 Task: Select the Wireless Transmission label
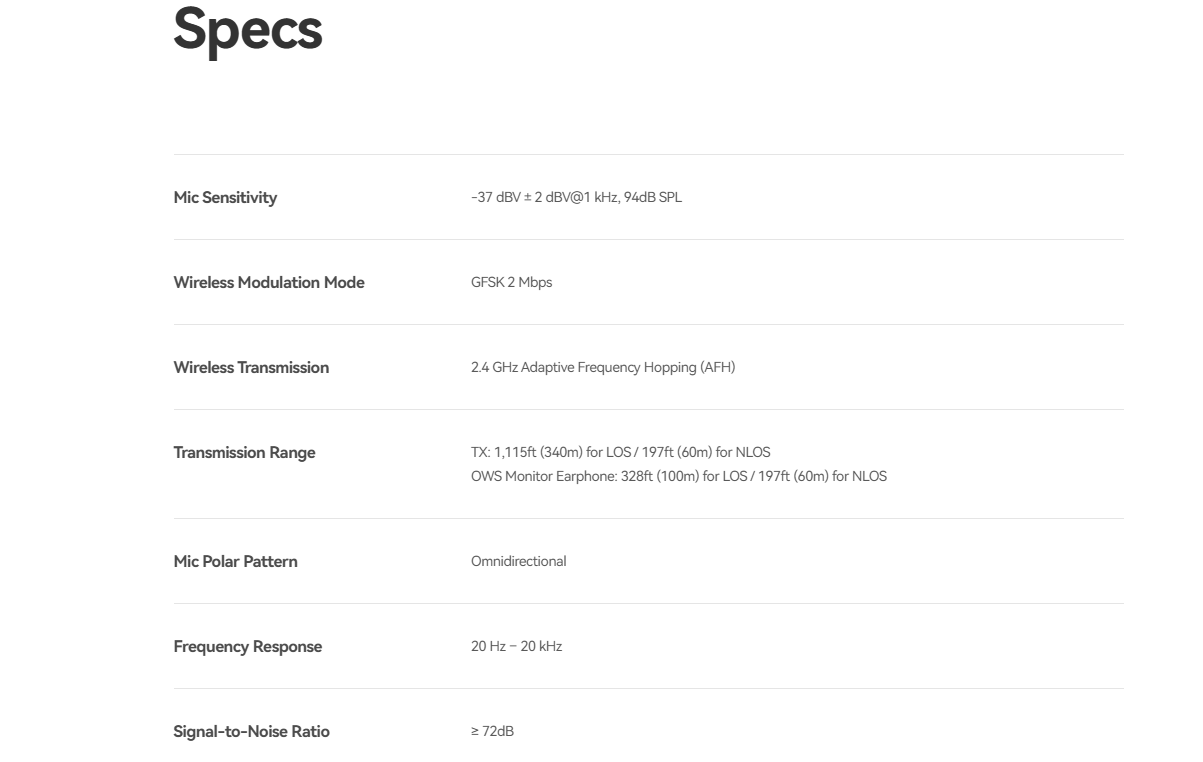(x=251, y=368)
